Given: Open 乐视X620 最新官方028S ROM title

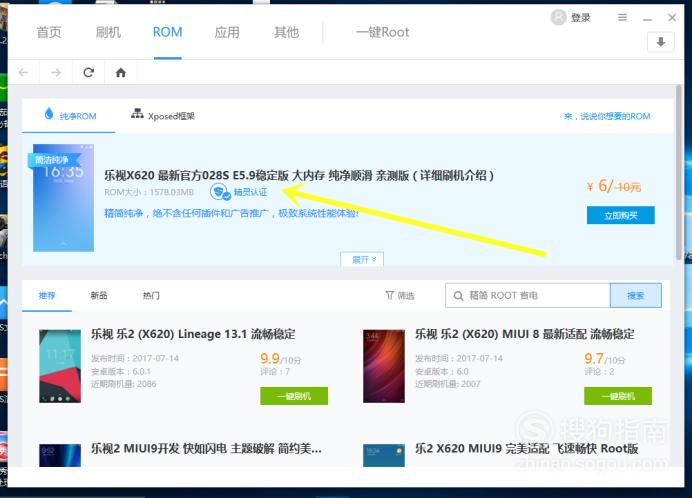Looking at the screenshot, I should (x=299, y=175).
